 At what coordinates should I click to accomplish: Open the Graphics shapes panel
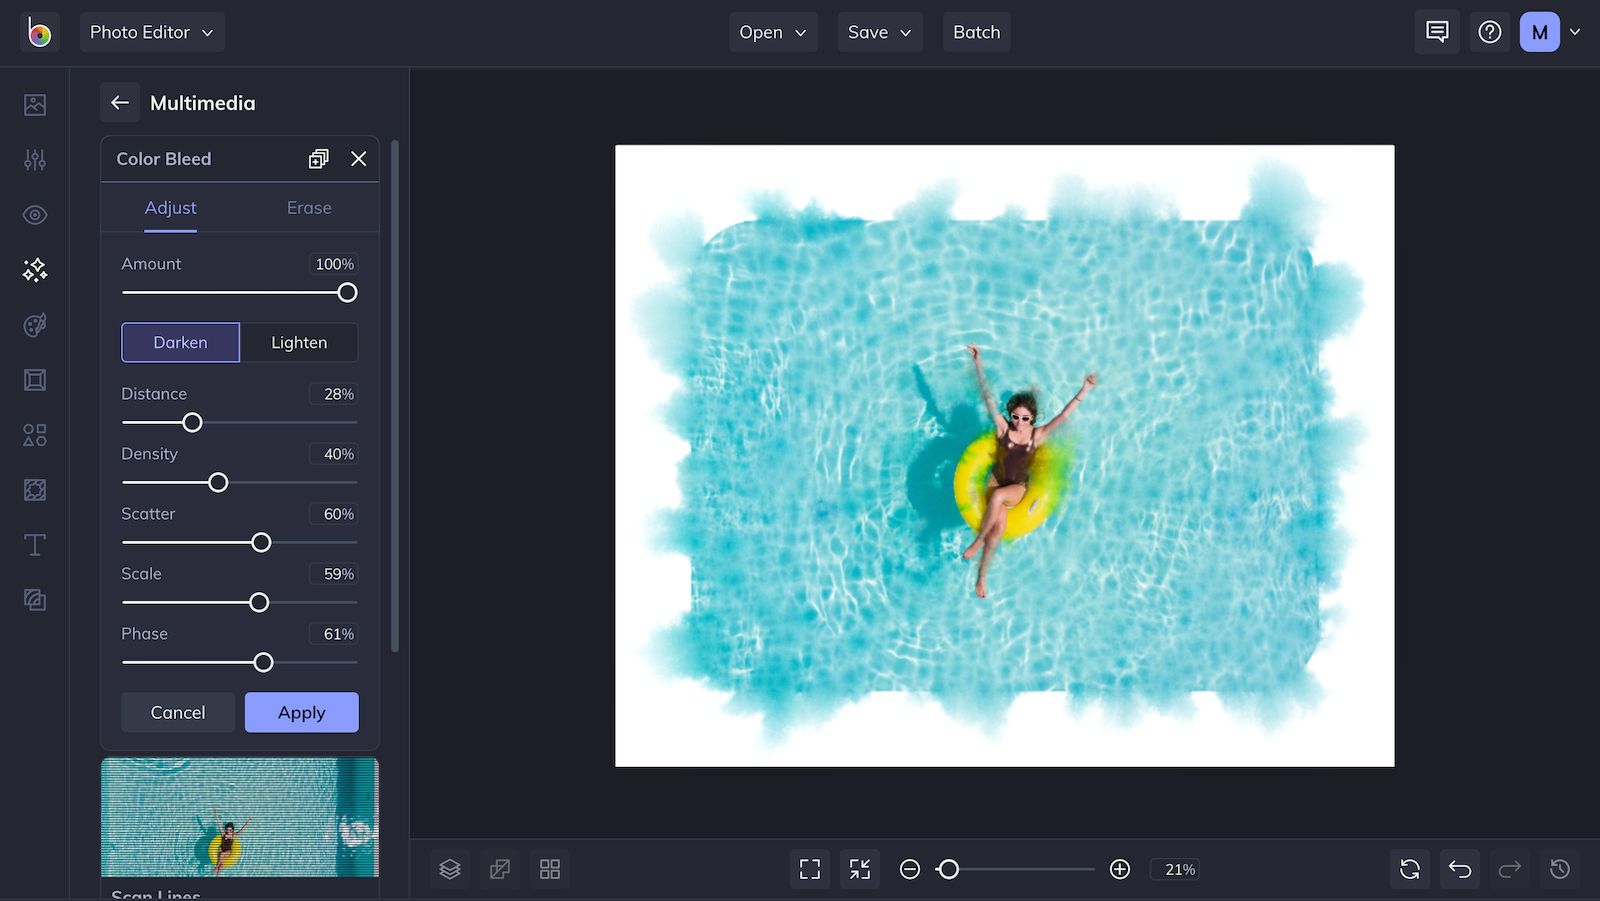(x=34, y=434)
